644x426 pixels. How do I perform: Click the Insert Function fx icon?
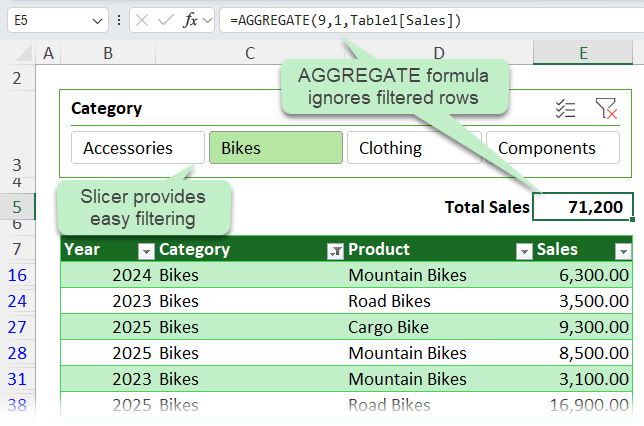pyautogui.click(x=190, y=19)
